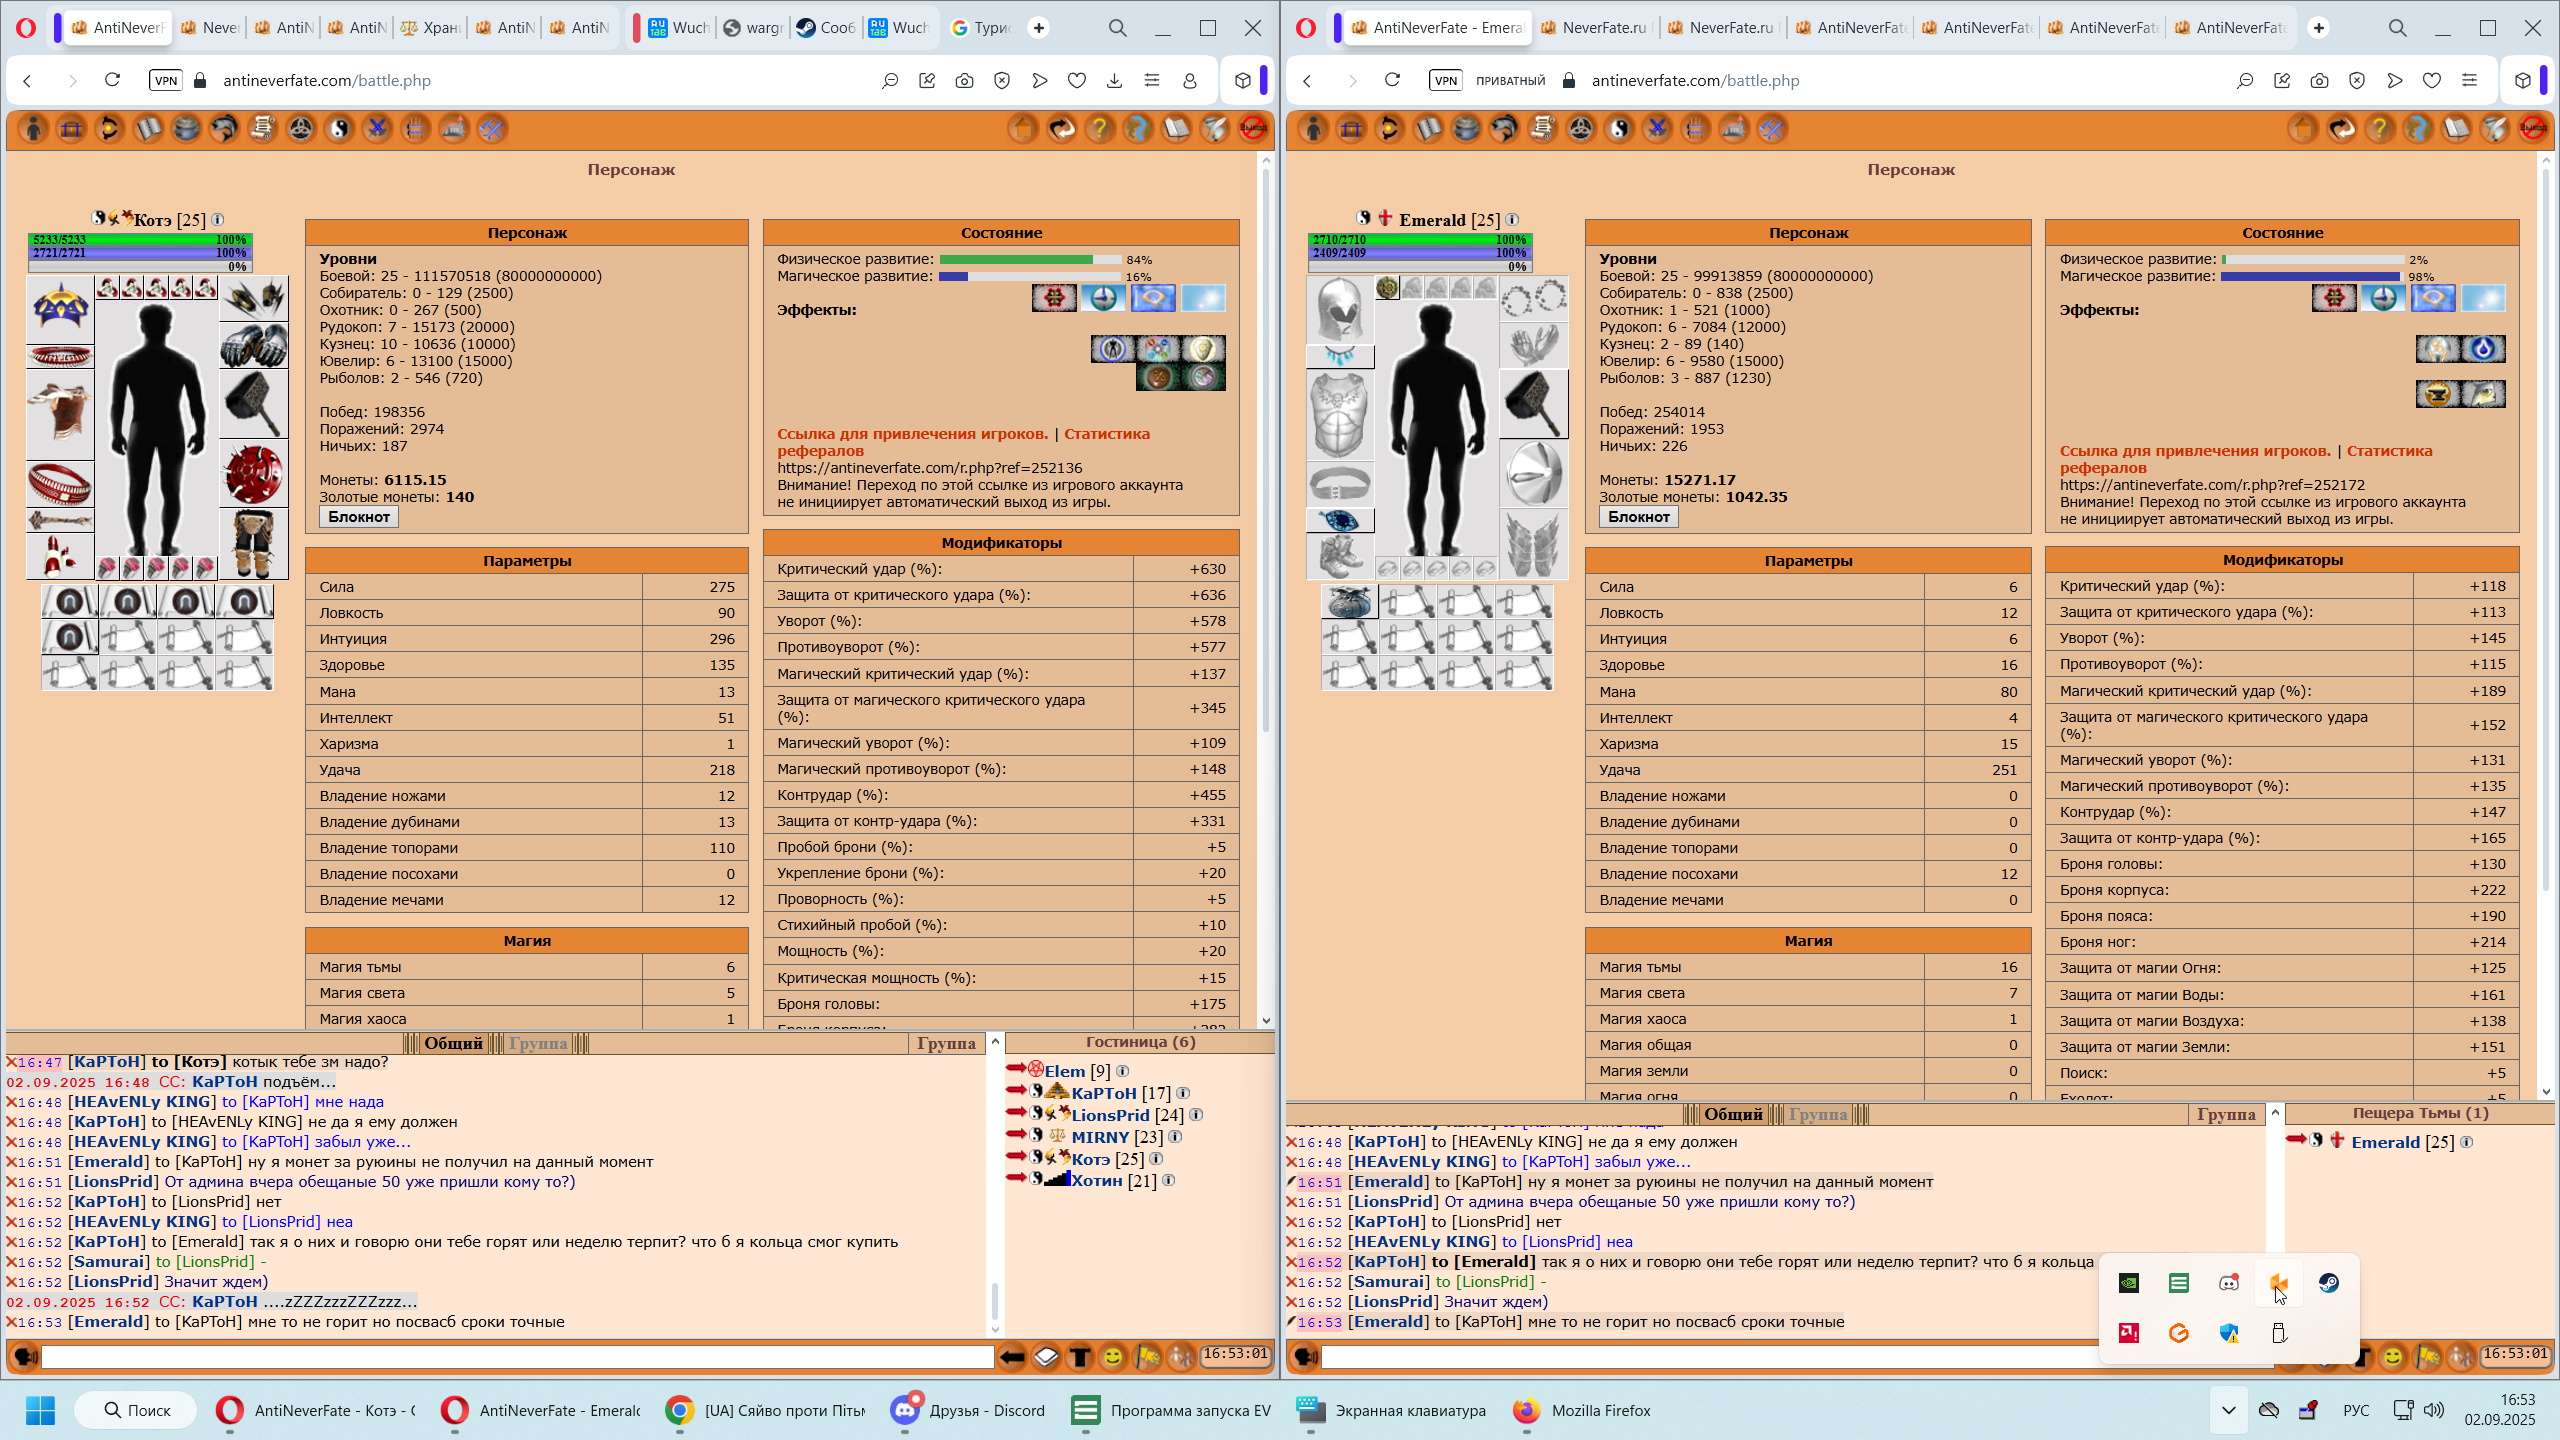Viewport: 2560px width, 1440px height.
Task: Click eraser icon in left chat bar
Action: pyautogui.click(x=1046, y=1357)
